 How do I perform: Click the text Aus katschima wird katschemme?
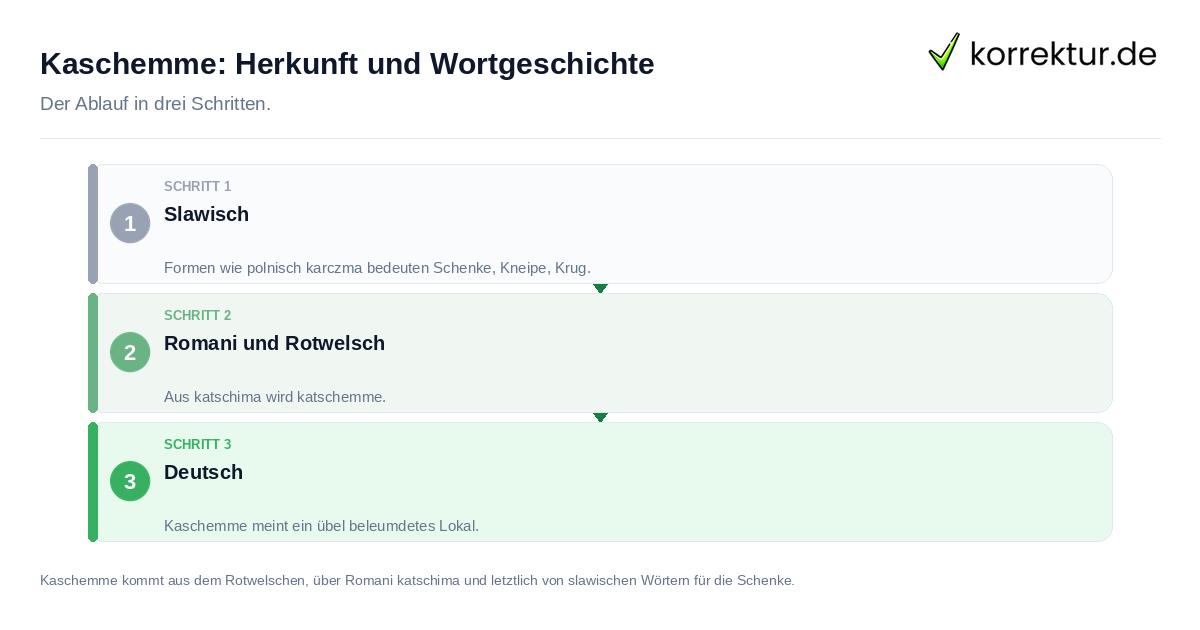click(x=275, y=397)
